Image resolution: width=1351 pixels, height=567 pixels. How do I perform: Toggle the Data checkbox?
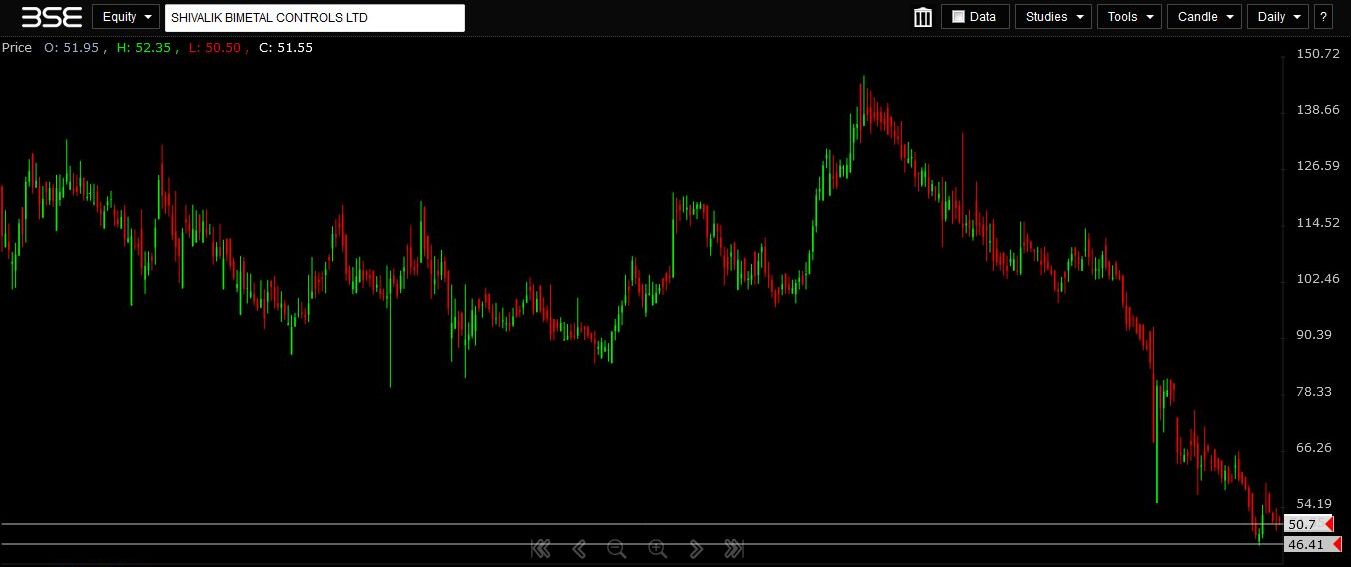pyautogui.click(x=958, y=17)
